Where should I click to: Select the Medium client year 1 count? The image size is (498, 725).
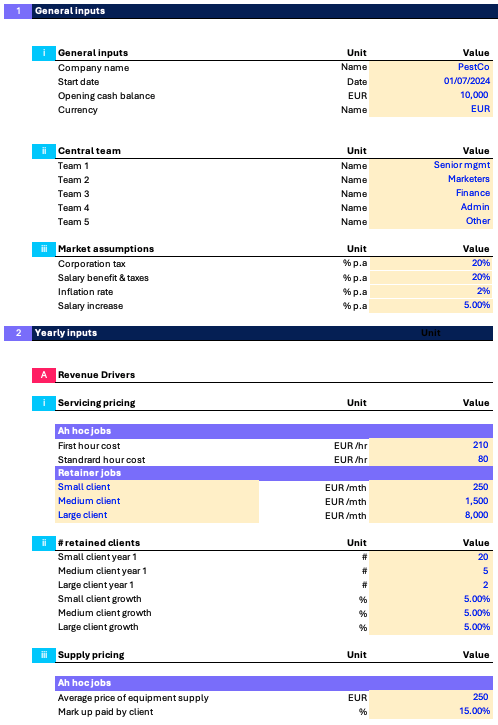(430, 571)
